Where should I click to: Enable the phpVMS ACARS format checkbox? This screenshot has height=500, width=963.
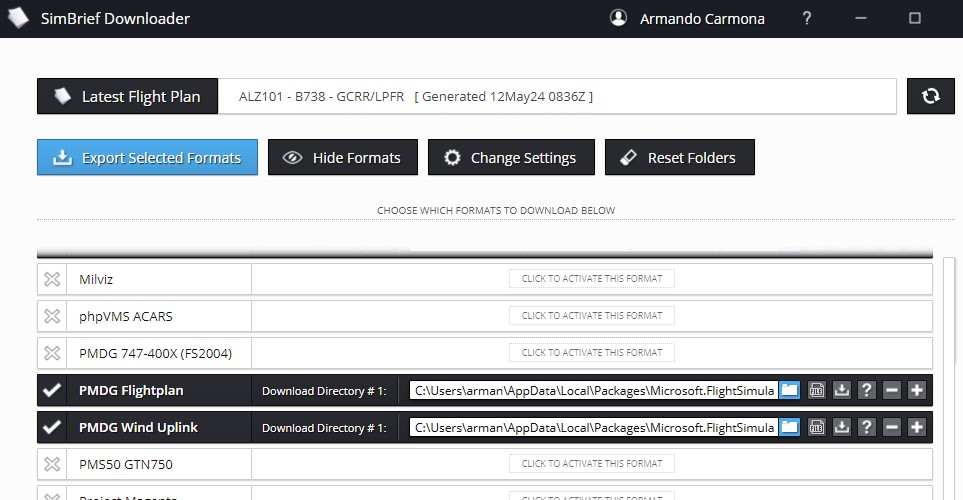click(52, 316)
